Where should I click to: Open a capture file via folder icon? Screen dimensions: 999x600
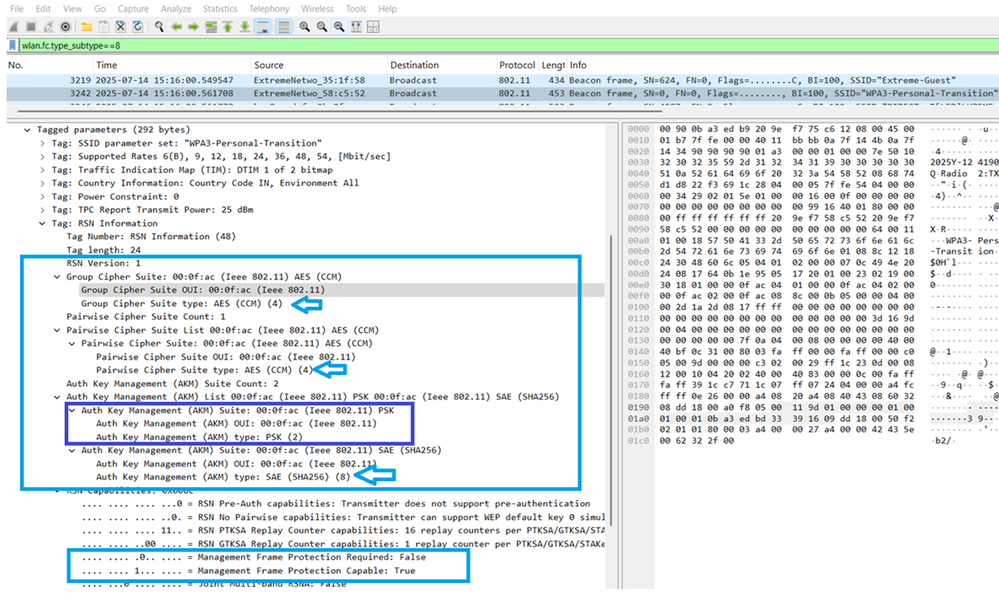[86, 27]
